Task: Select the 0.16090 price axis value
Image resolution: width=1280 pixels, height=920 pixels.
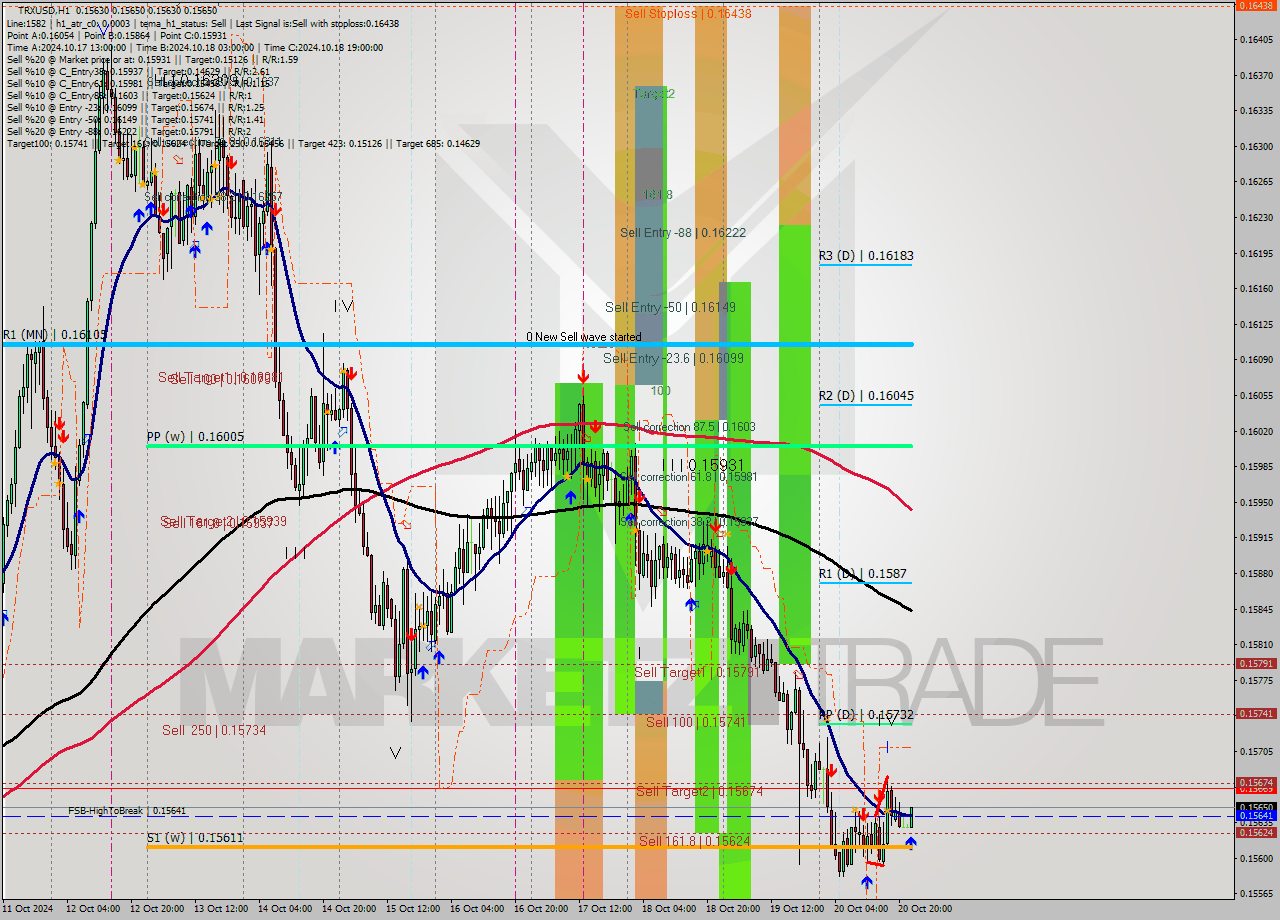Action: [x=1256, y=360]
